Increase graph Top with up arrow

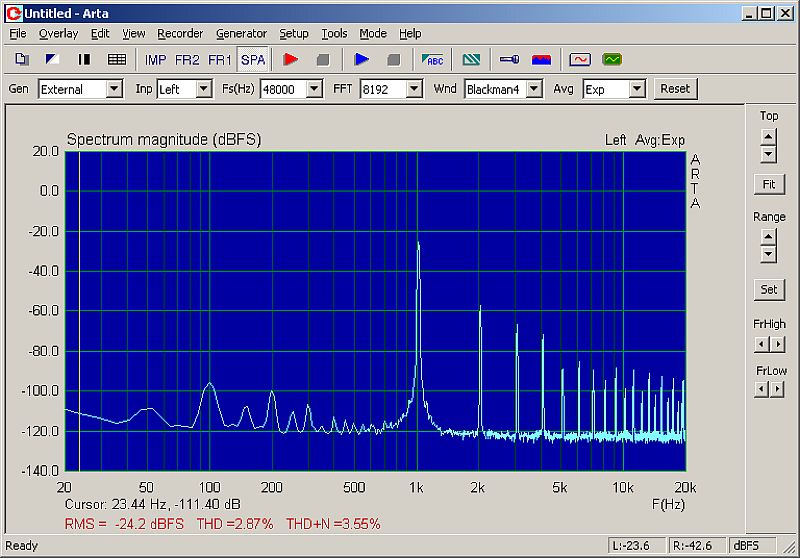[x=768, y=137]
